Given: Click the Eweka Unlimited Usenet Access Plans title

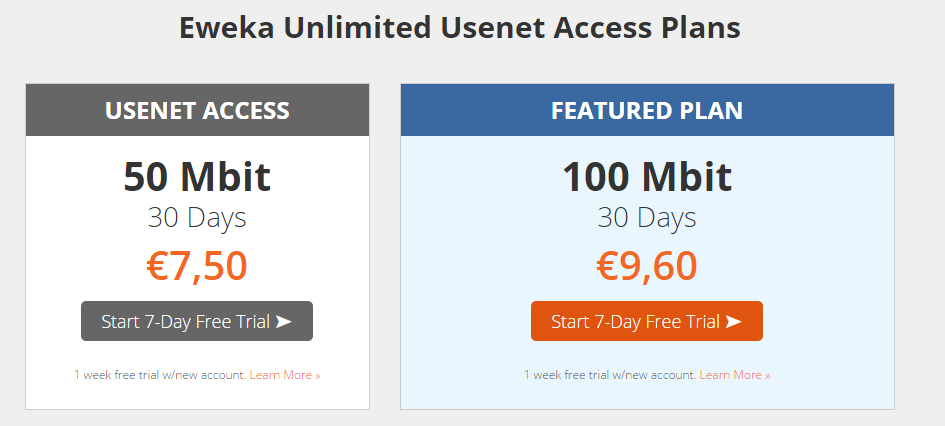Looking at the screenshot, I should pos(460,28).
